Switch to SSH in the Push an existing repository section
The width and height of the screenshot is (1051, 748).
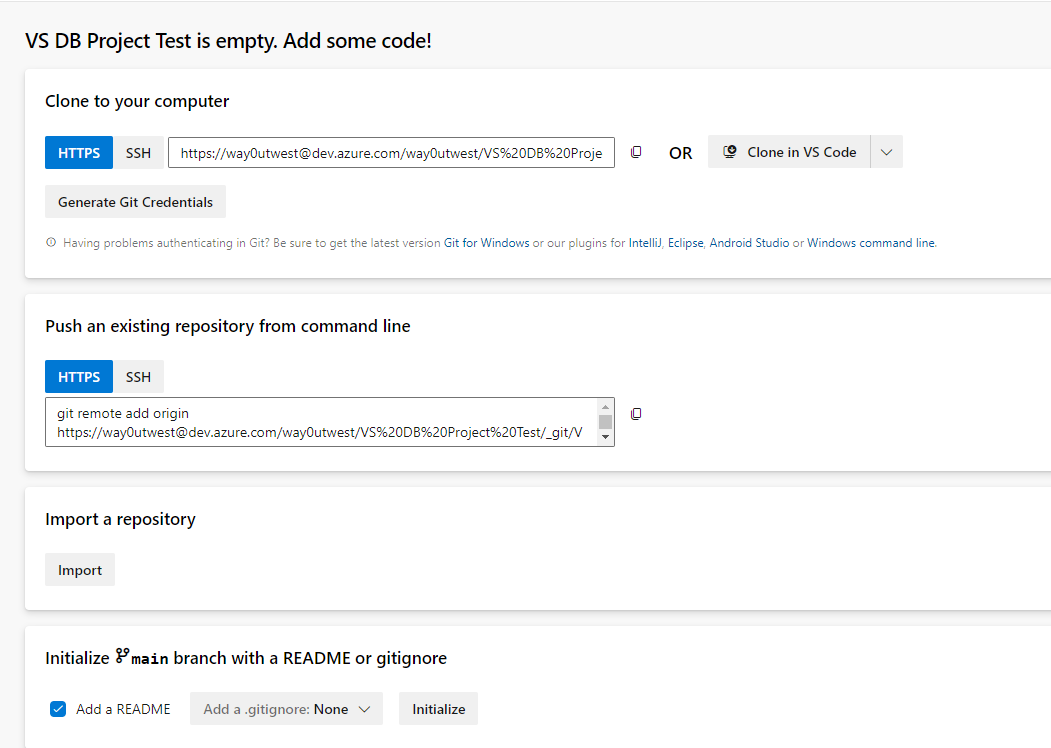pyautogui.click(x=138, y=377)
